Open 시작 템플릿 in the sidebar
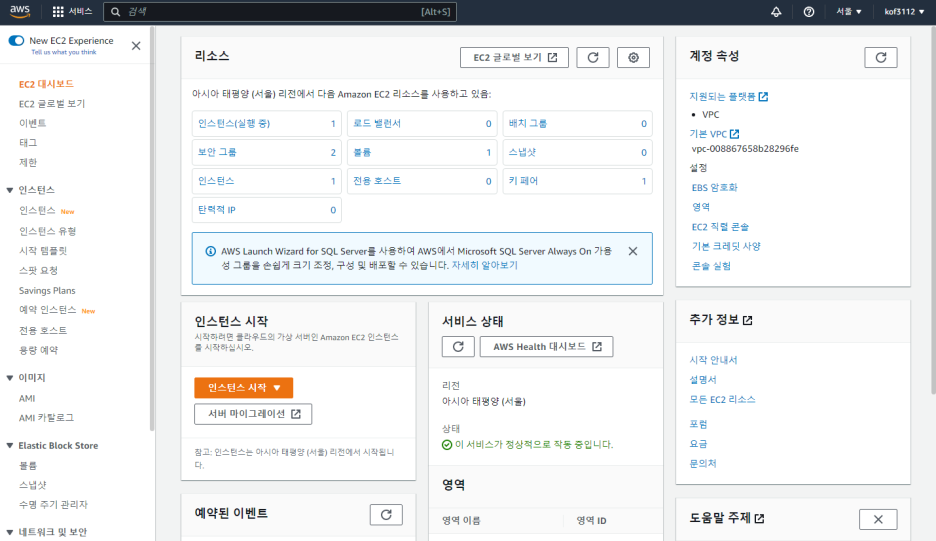This screenshot has height=541, width=936. point(43,251)
